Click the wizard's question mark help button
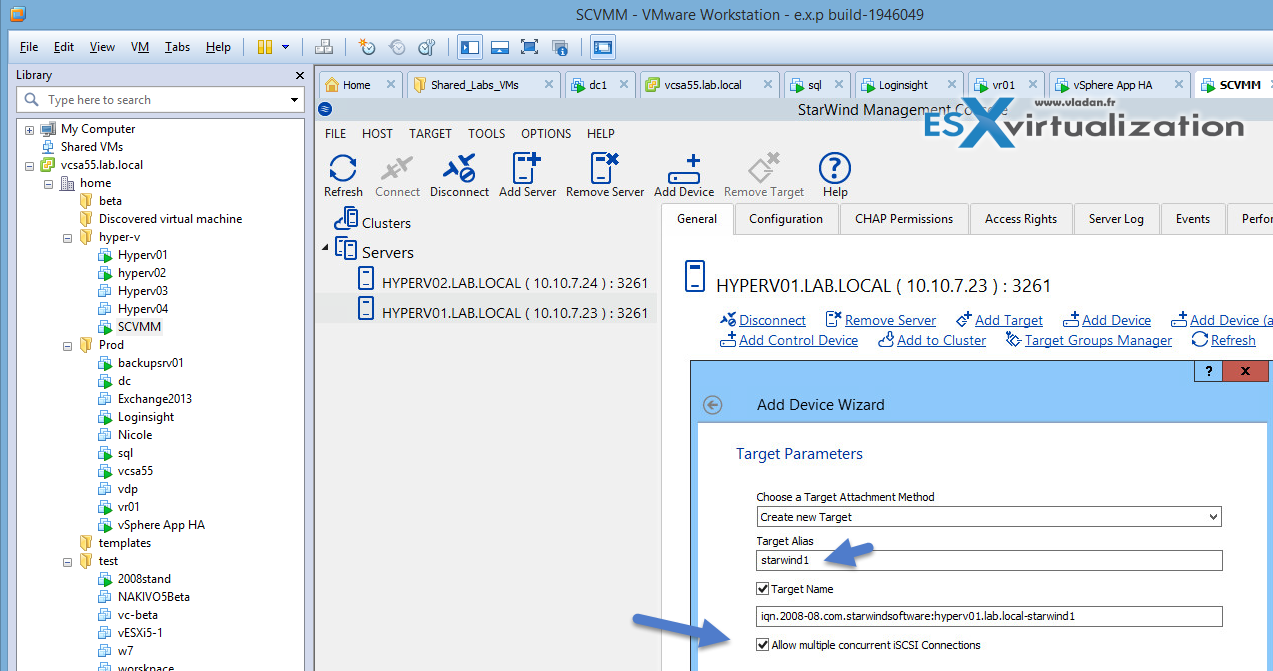 [1208, 371]
